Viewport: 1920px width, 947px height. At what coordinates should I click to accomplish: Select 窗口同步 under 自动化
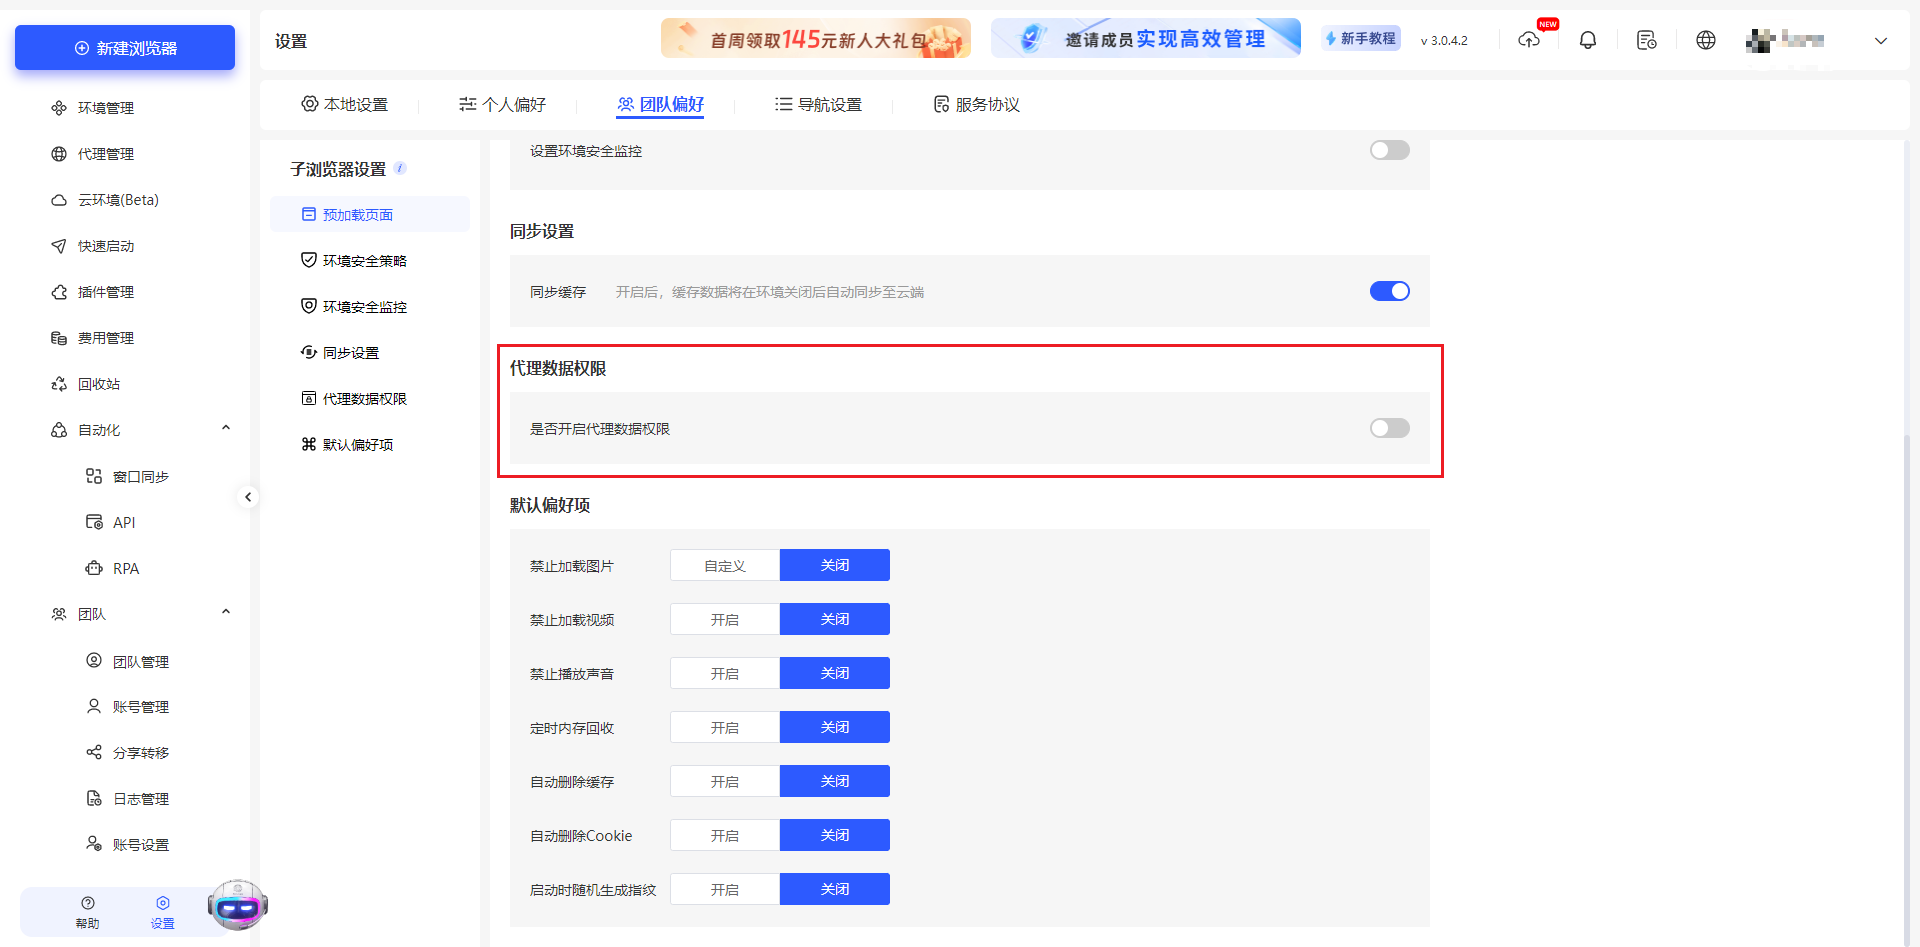click(x=141, y=476)
